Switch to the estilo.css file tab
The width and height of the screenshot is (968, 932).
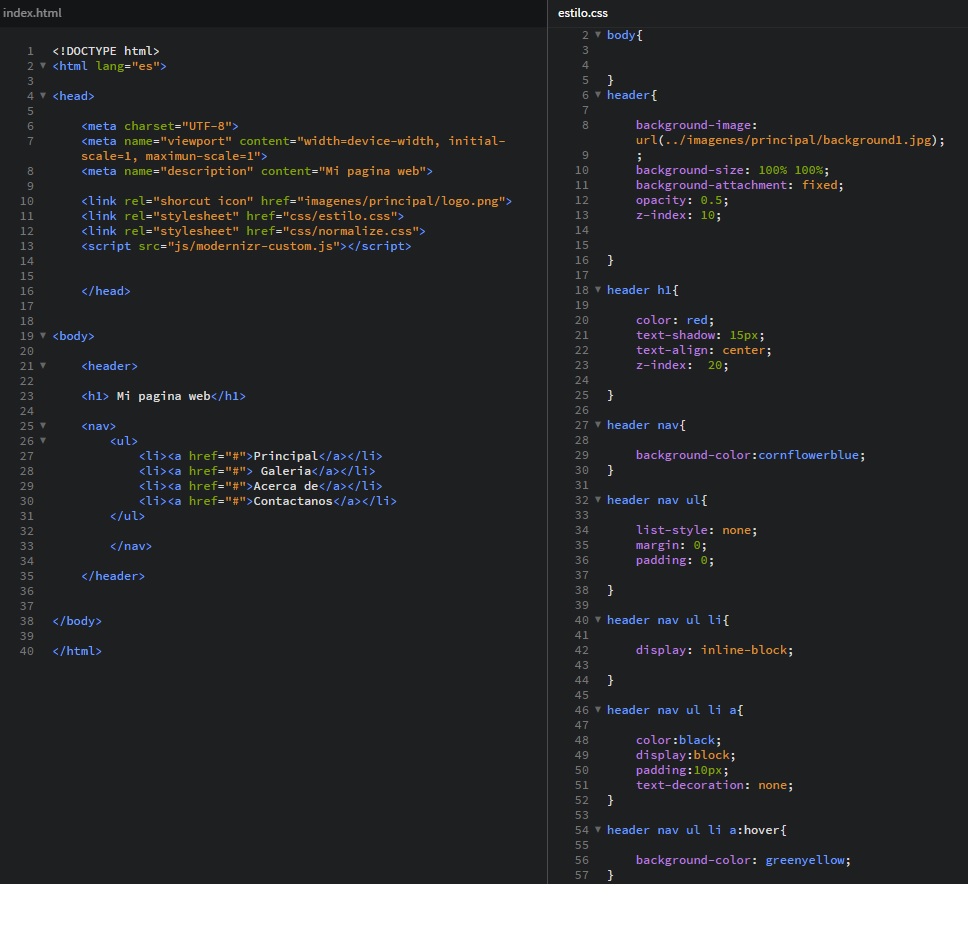582,13
